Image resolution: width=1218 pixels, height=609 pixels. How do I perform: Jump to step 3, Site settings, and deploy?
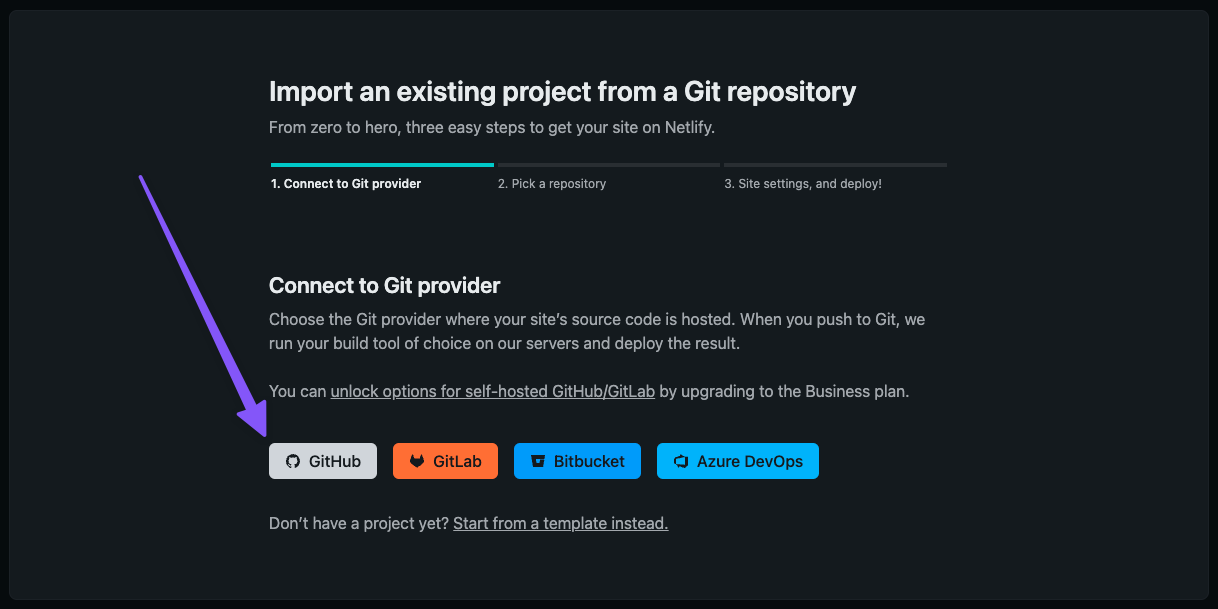[x=803, y=184]
